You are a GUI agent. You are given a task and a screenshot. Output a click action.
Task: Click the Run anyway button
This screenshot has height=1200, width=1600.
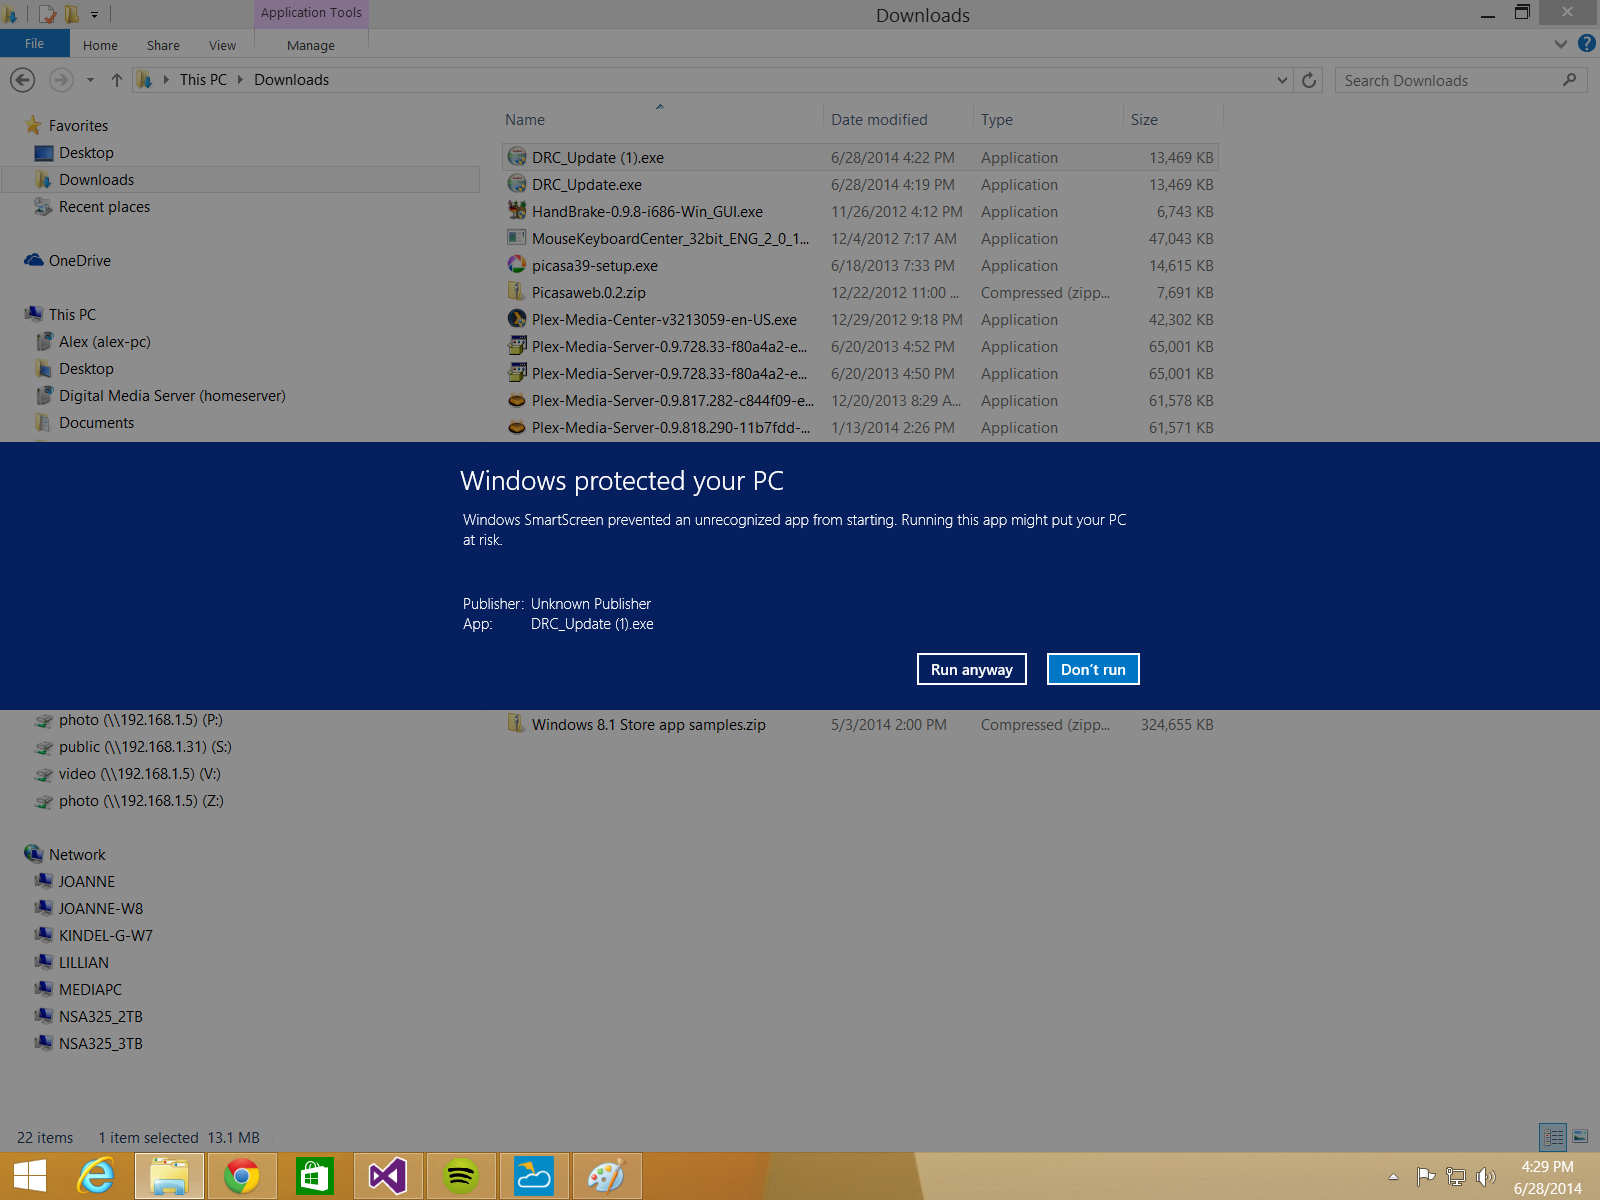click(x=971, y=669)
